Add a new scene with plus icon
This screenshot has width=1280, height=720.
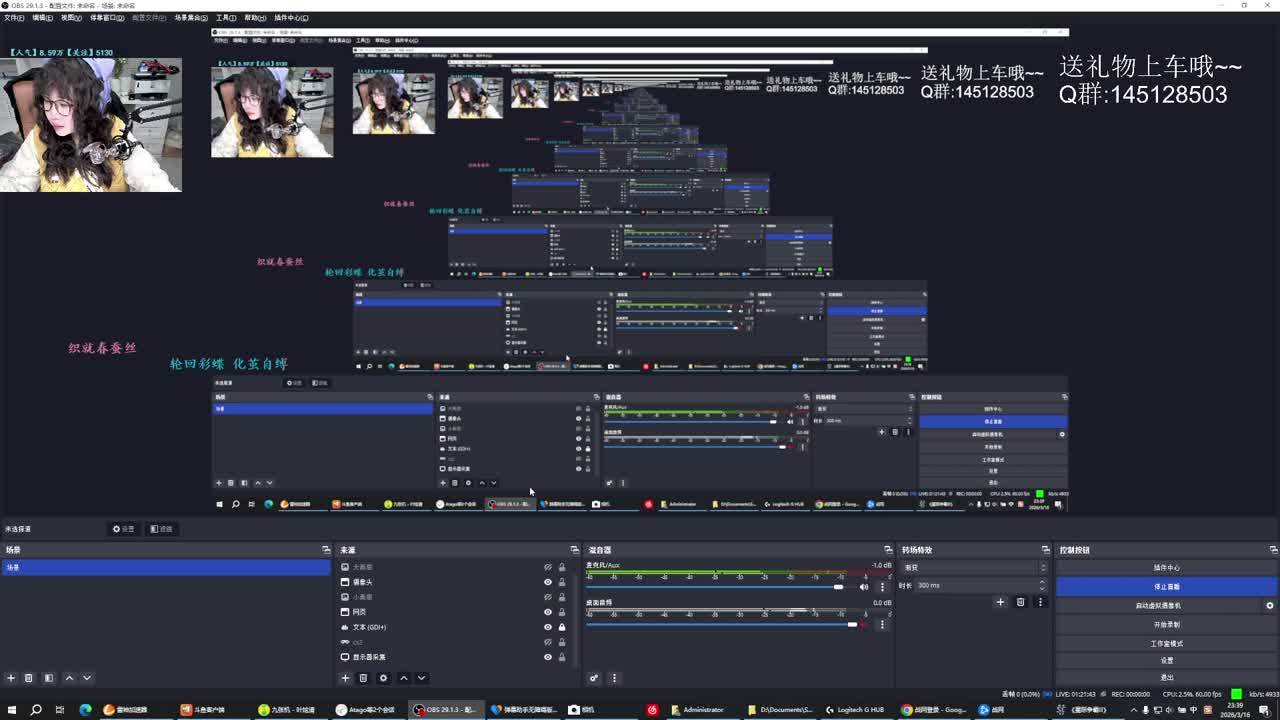[11, 678]
